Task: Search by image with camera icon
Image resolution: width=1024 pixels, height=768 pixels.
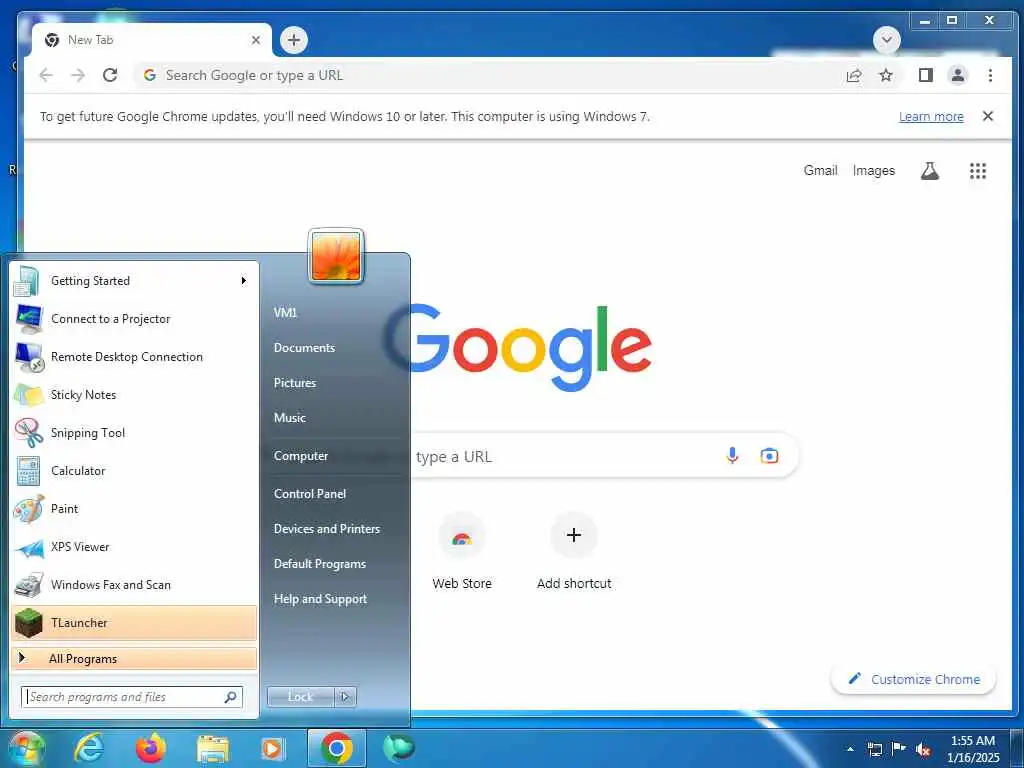Action: point(769,456)
